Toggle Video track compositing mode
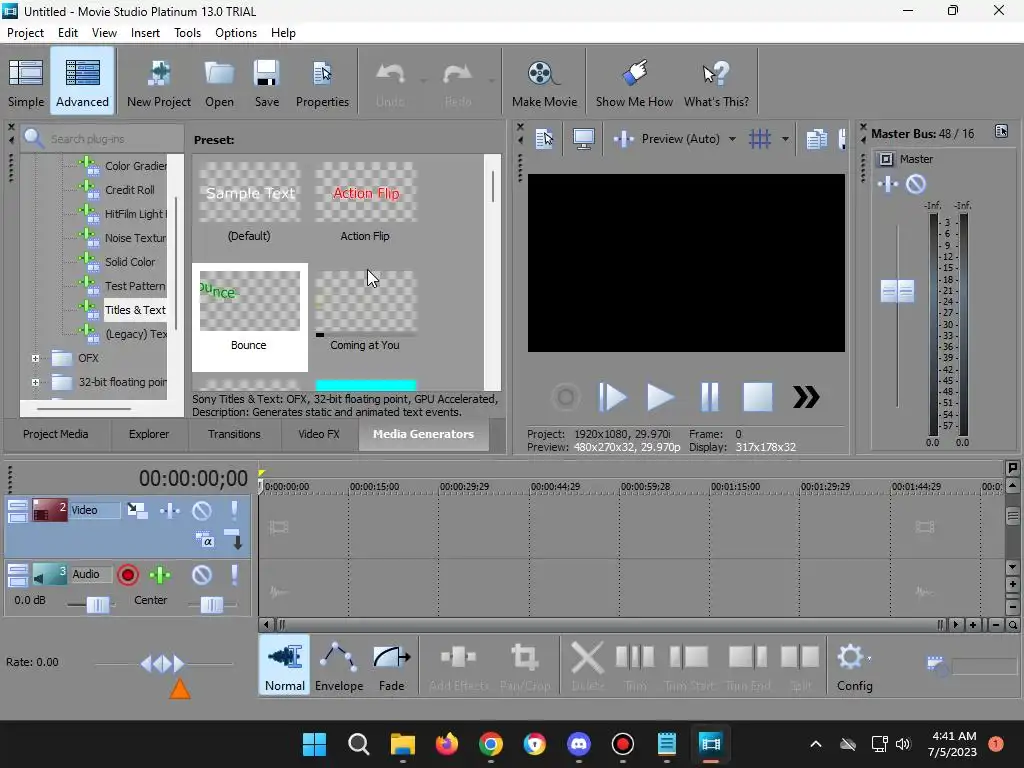The width and height of the screenshot is (1024, 768). (204, 540)
